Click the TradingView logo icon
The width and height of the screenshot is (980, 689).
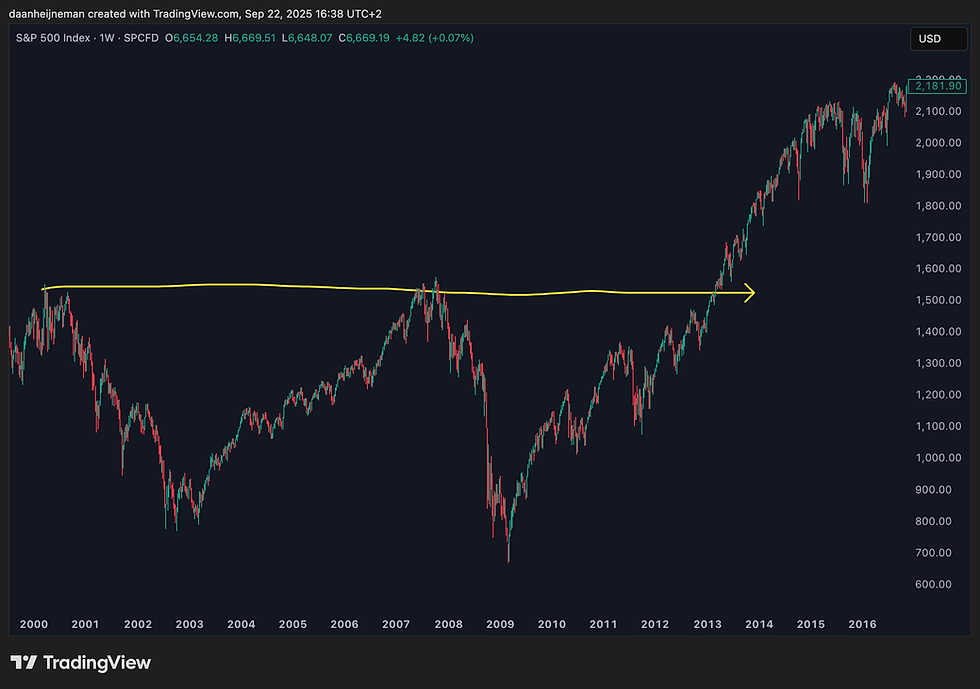(24, 662)
